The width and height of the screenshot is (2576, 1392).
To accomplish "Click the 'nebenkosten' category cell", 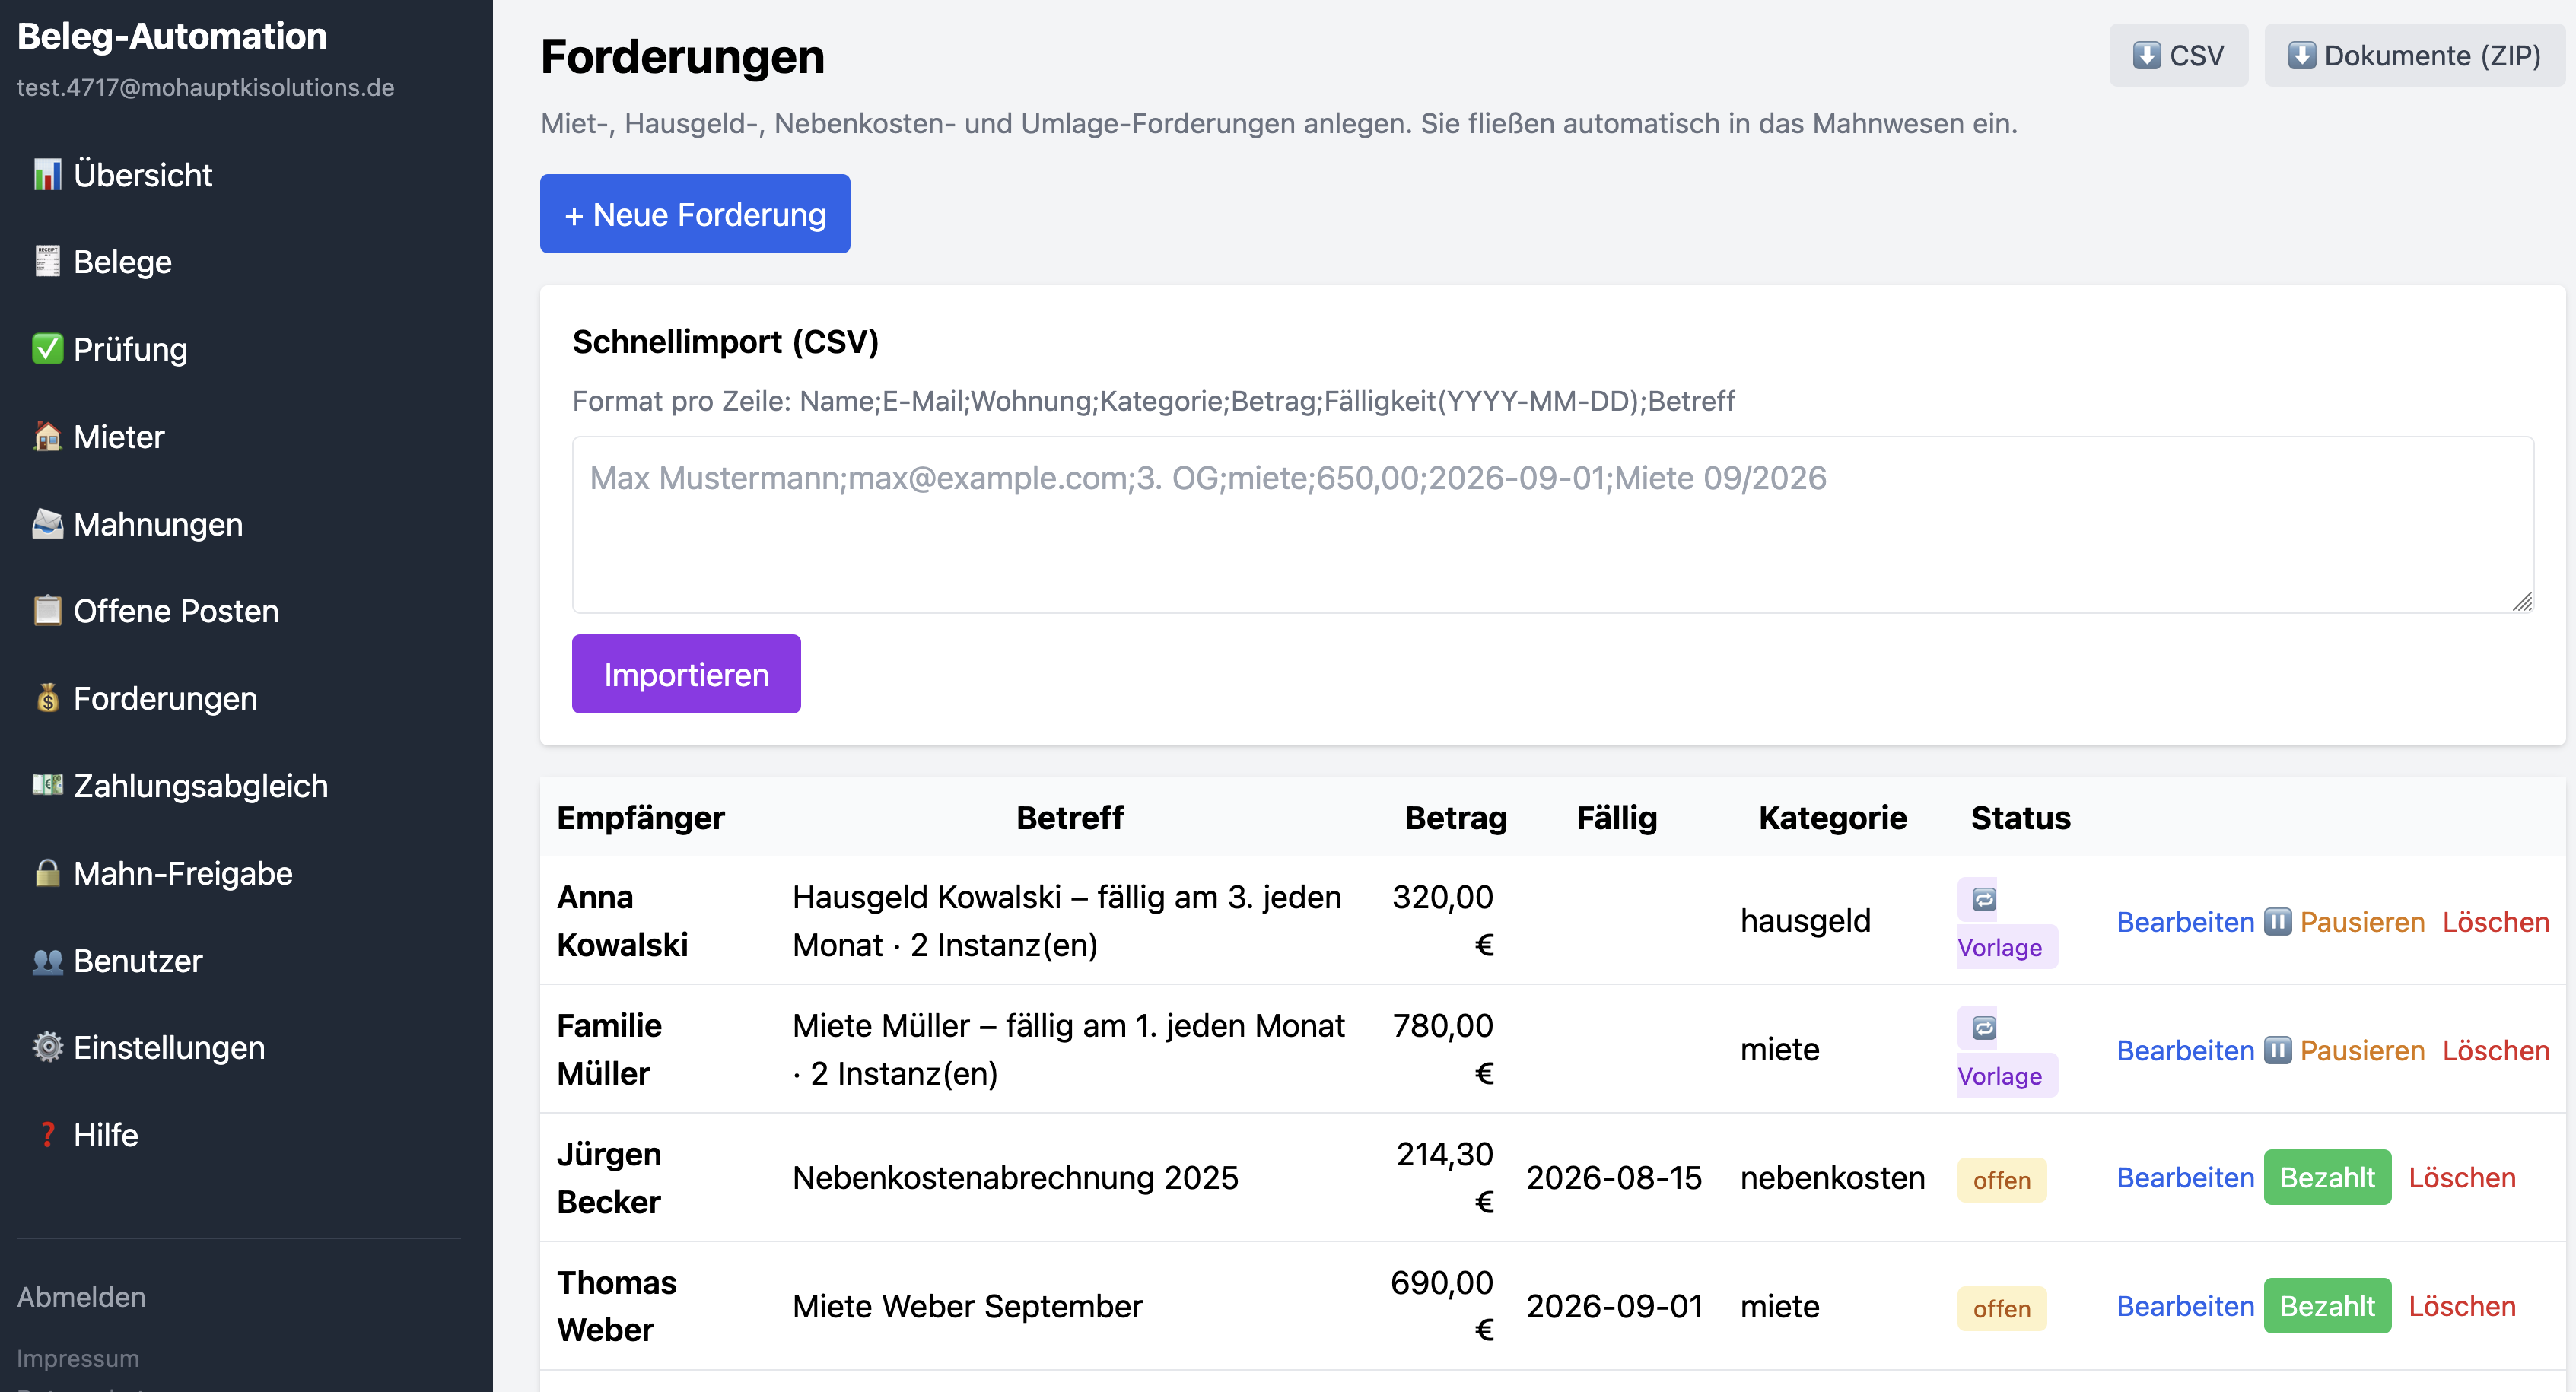I will coord(1832,1177).
